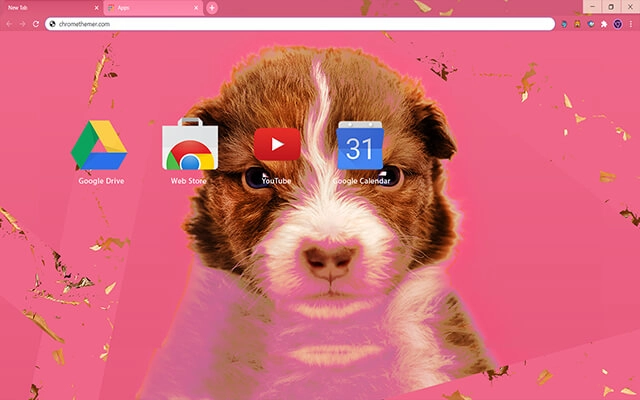
Task: Open Google Calendar app icon
Action: pyautogui.click(x=360, y=145)
